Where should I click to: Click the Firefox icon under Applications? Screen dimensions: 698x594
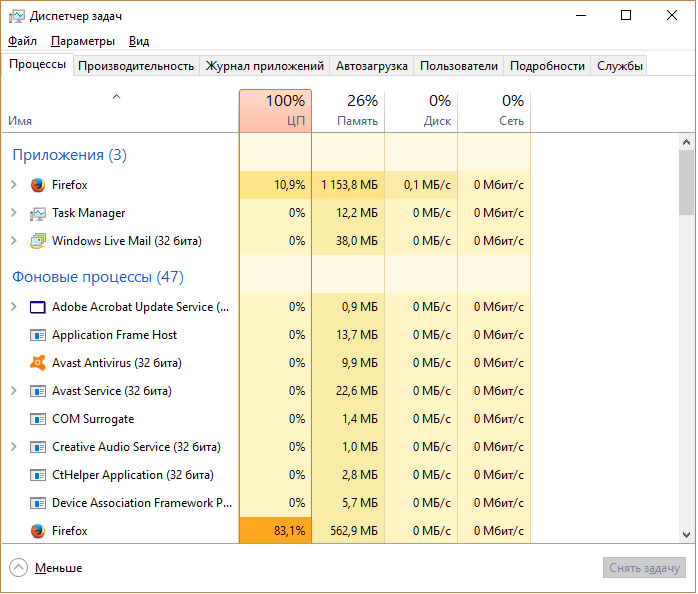(x=38, y=185)
